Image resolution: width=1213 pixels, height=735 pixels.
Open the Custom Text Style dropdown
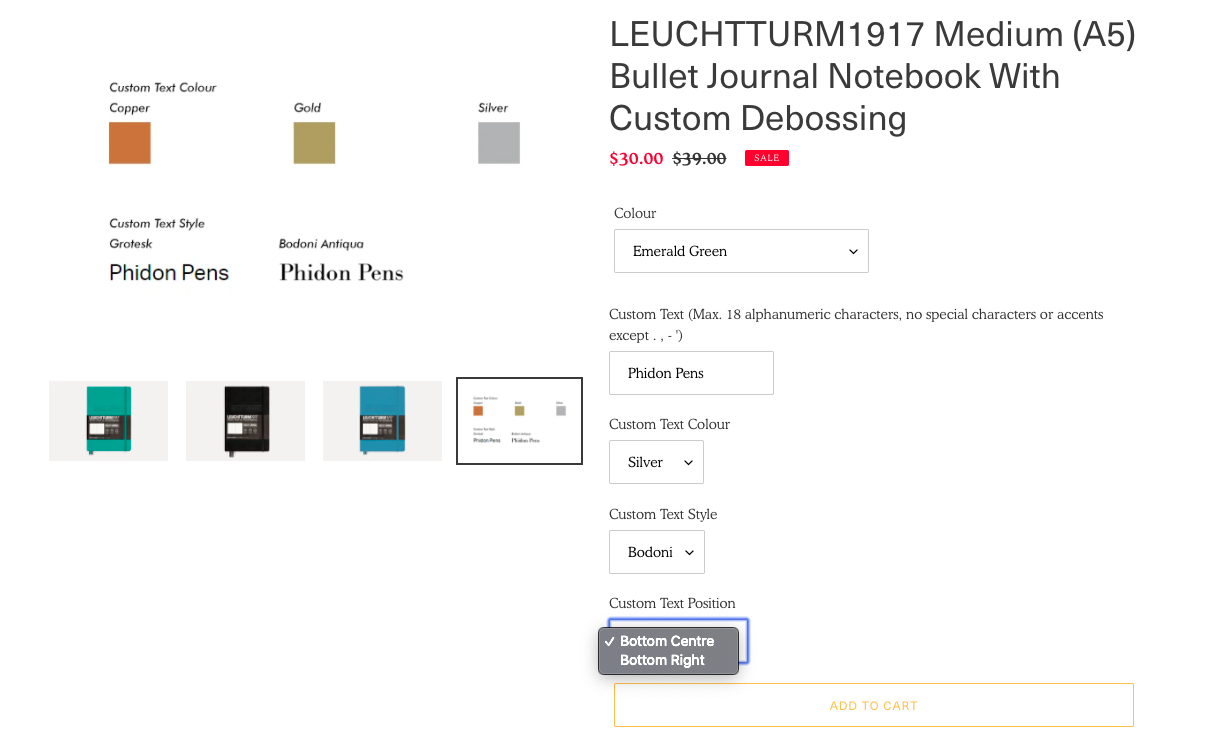click(x=657, y=552)
